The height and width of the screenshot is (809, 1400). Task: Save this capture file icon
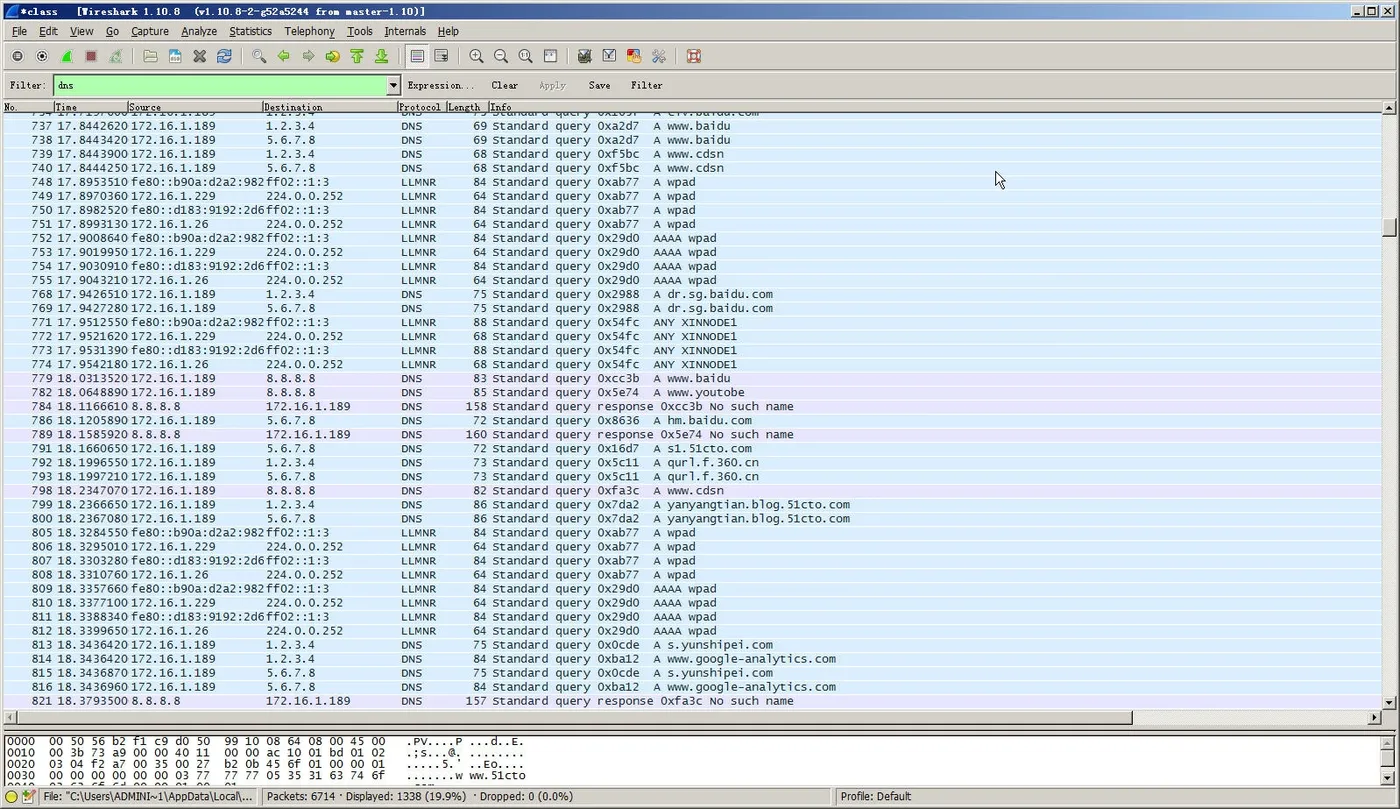(x=175, y=57)
